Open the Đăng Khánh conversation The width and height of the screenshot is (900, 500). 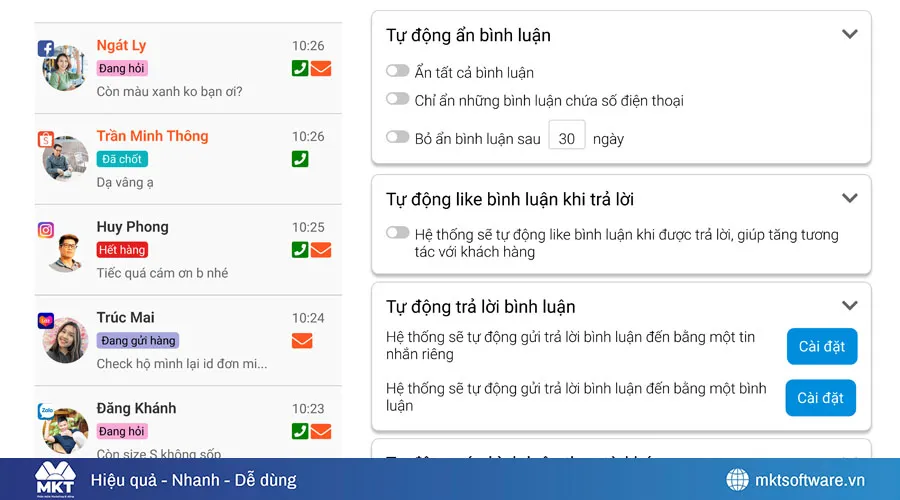coord(188,422)
